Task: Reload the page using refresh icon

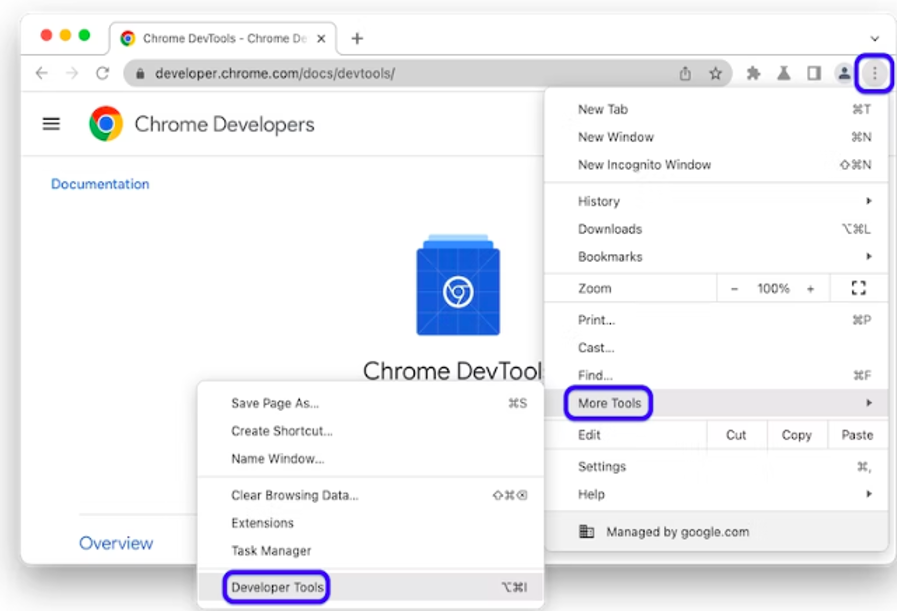Action: click(102, 73)
